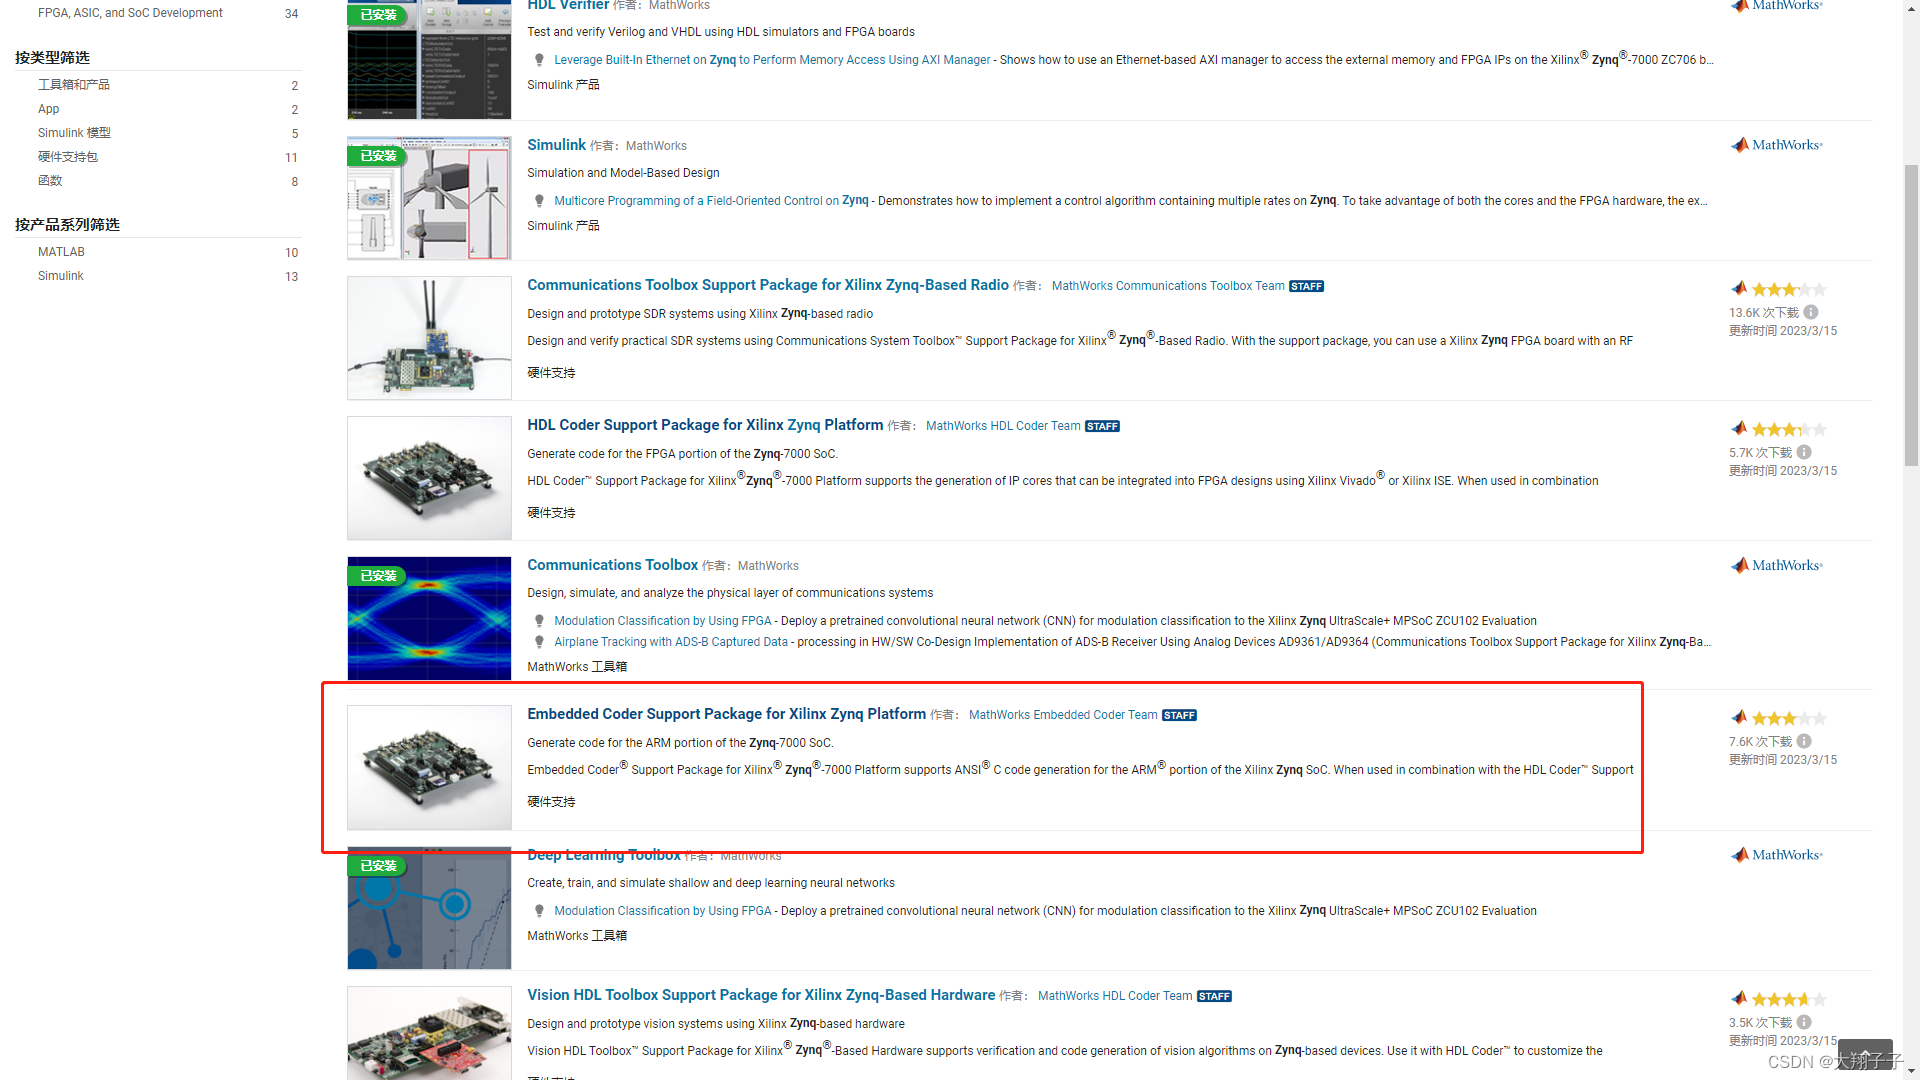Click the MathWorks logo next to Simulink entry
The image size is (1920, 1080).
click(x=1775, y=145)
